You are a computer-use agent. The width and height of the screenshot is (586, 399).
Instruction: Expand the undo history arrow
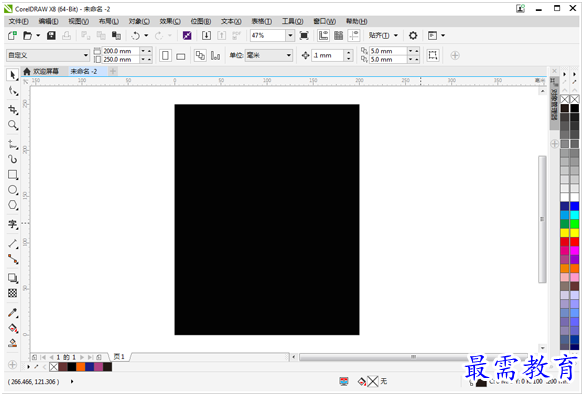click(x=146, y=35)
